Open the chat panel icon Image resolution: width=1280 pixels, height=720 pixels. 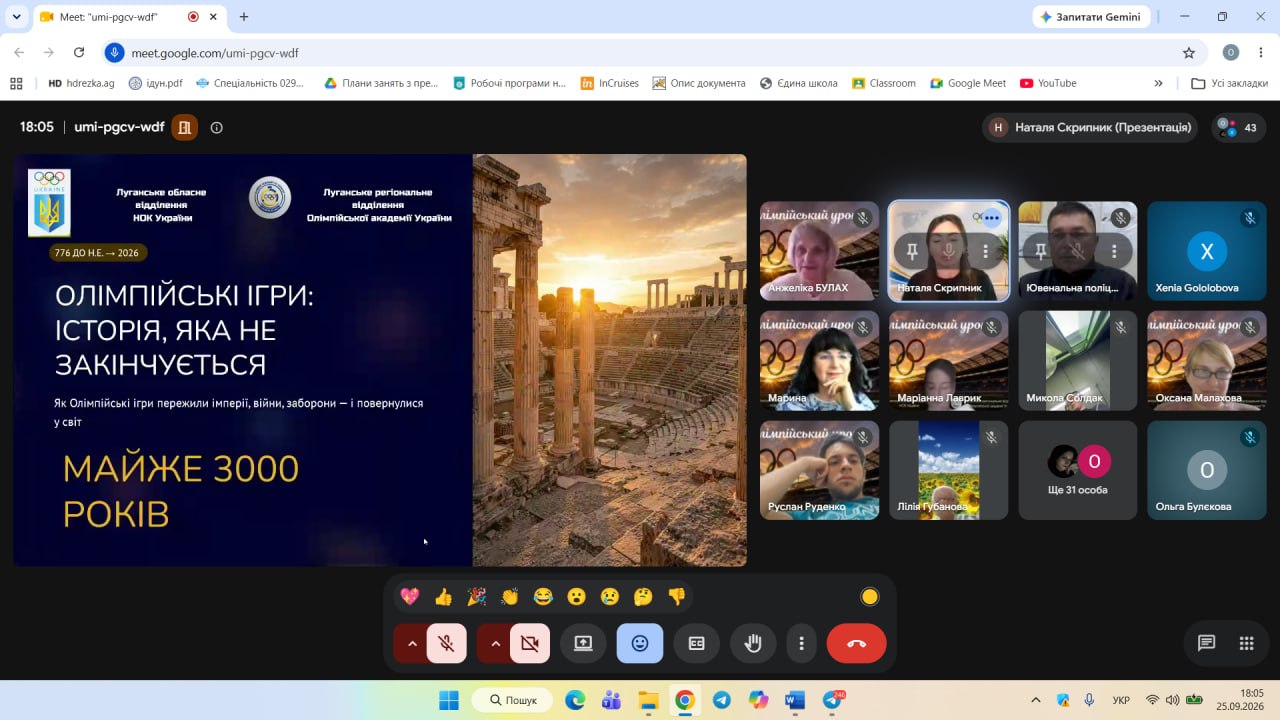[1206, 643]
